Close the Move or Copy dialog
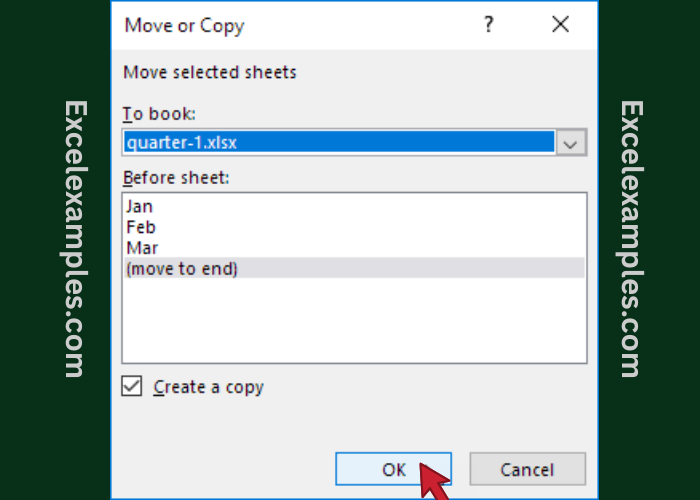The width and height of the screenshot is (700, 500). coord(560,25)
